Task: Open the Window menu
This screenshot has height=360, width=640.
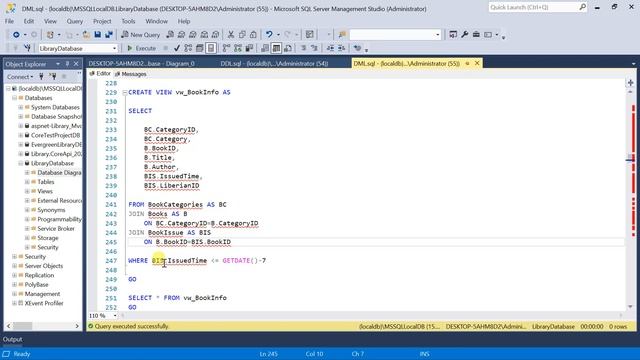Action: (156, 21)
